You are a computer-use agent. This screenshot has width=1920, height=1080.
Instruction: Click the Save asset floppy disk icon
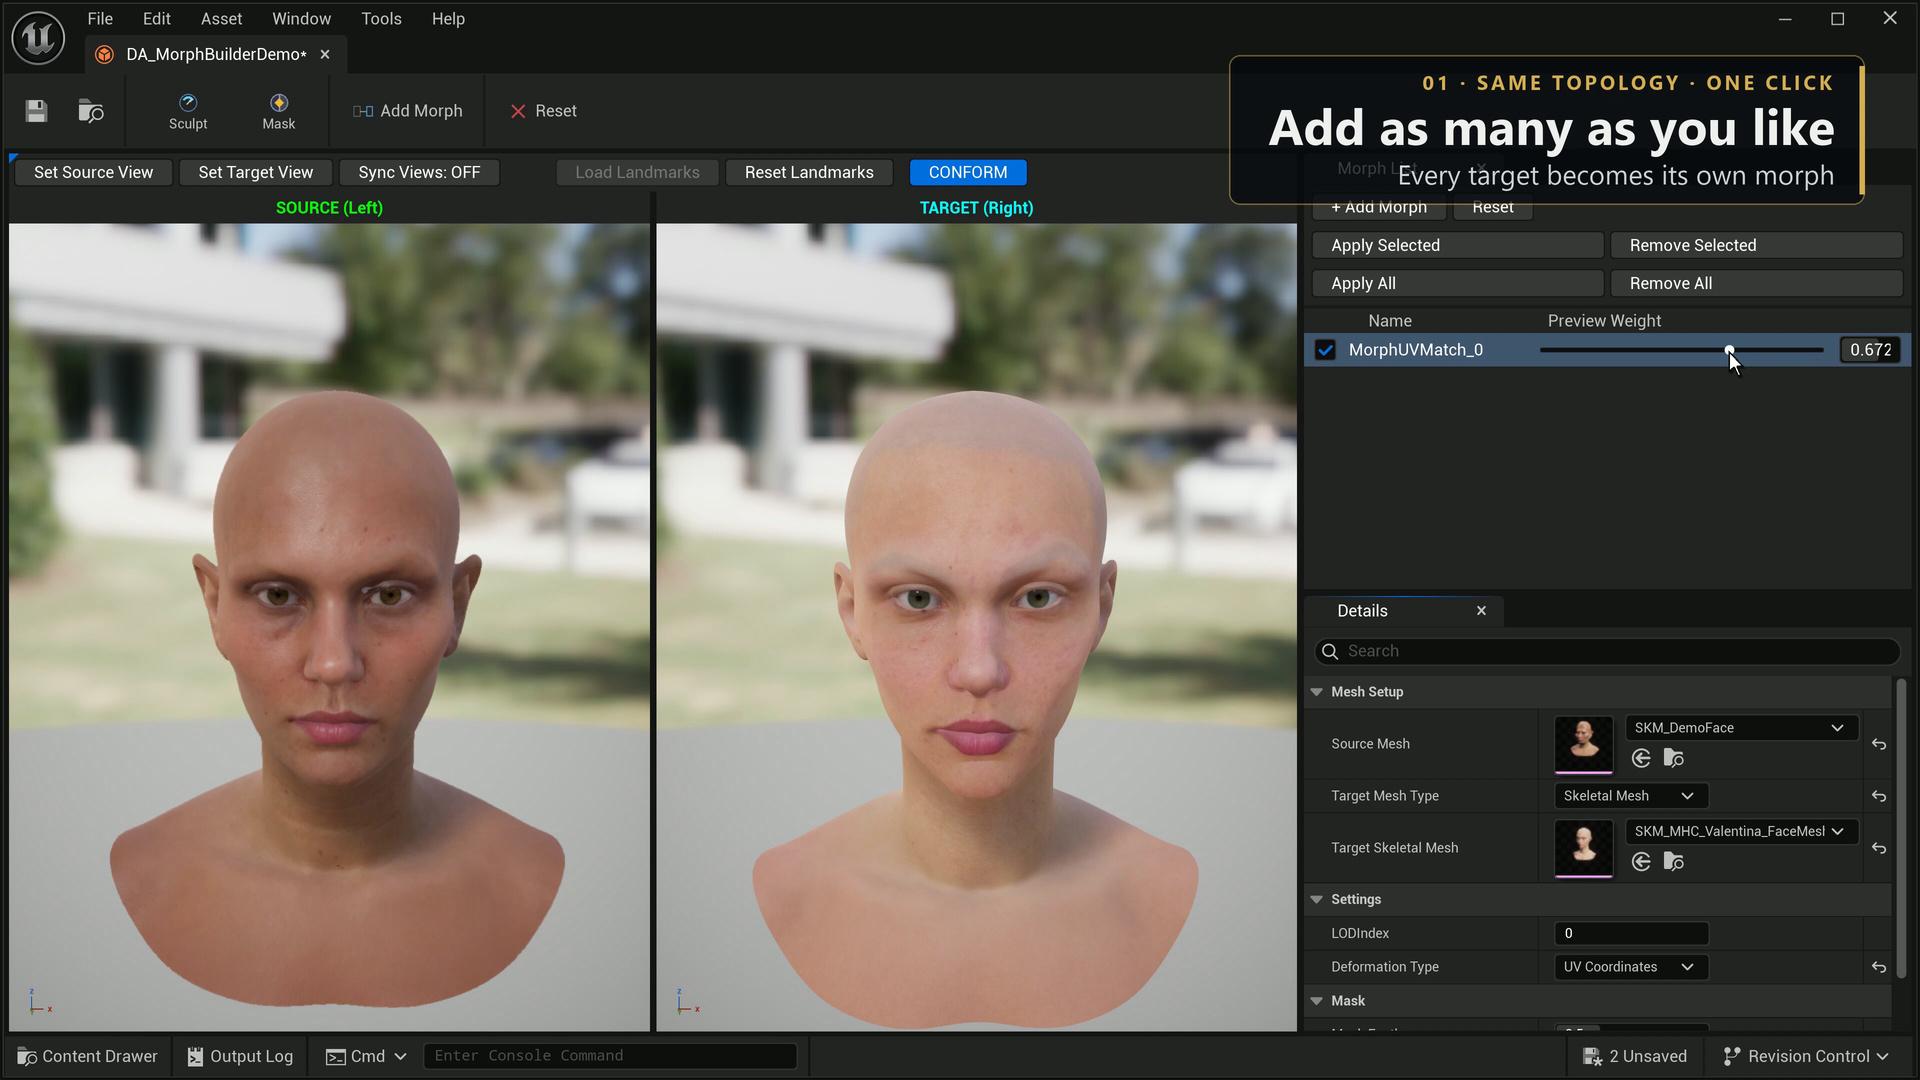tap(36, 111)
